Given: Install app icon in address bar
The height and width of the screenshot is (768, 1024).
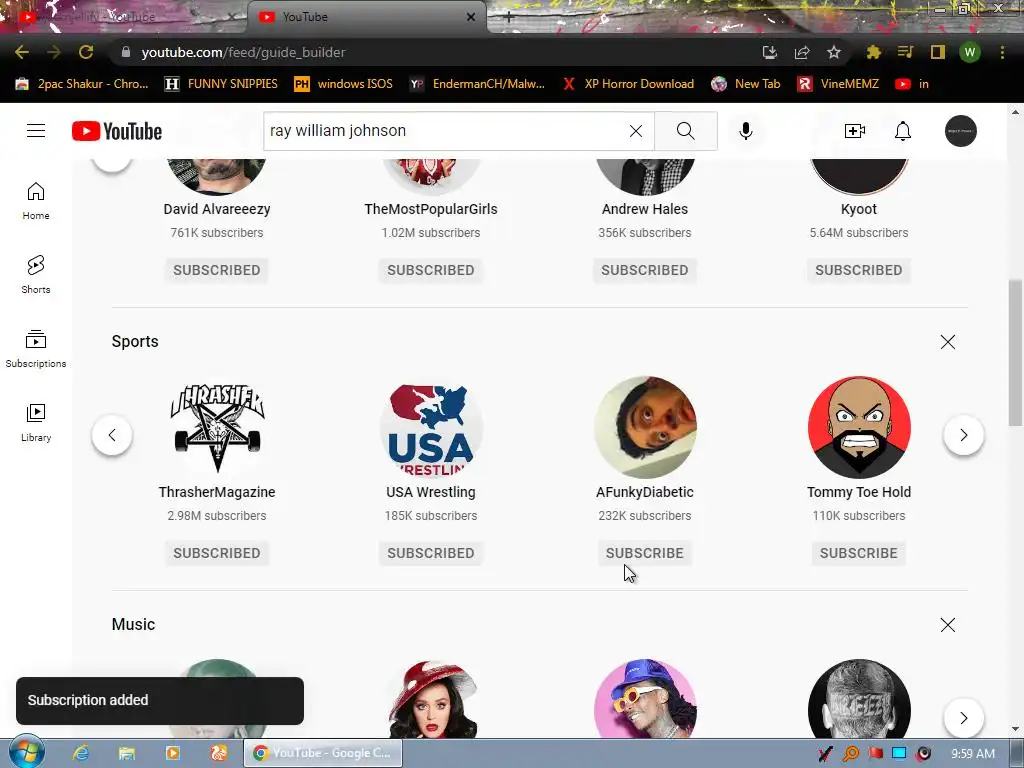Looking at the screenshot, I should (x=770, y=52).
